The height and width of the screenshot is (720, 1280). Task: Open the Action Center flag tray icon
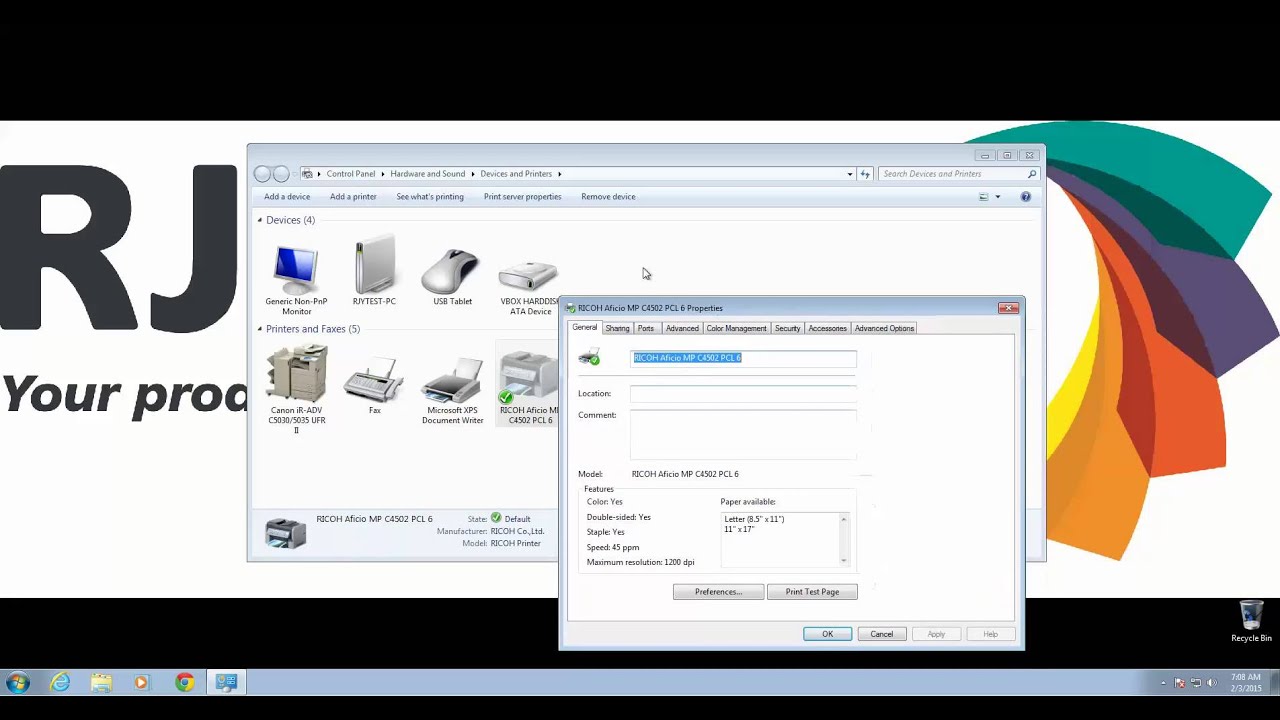point(1179,683)
